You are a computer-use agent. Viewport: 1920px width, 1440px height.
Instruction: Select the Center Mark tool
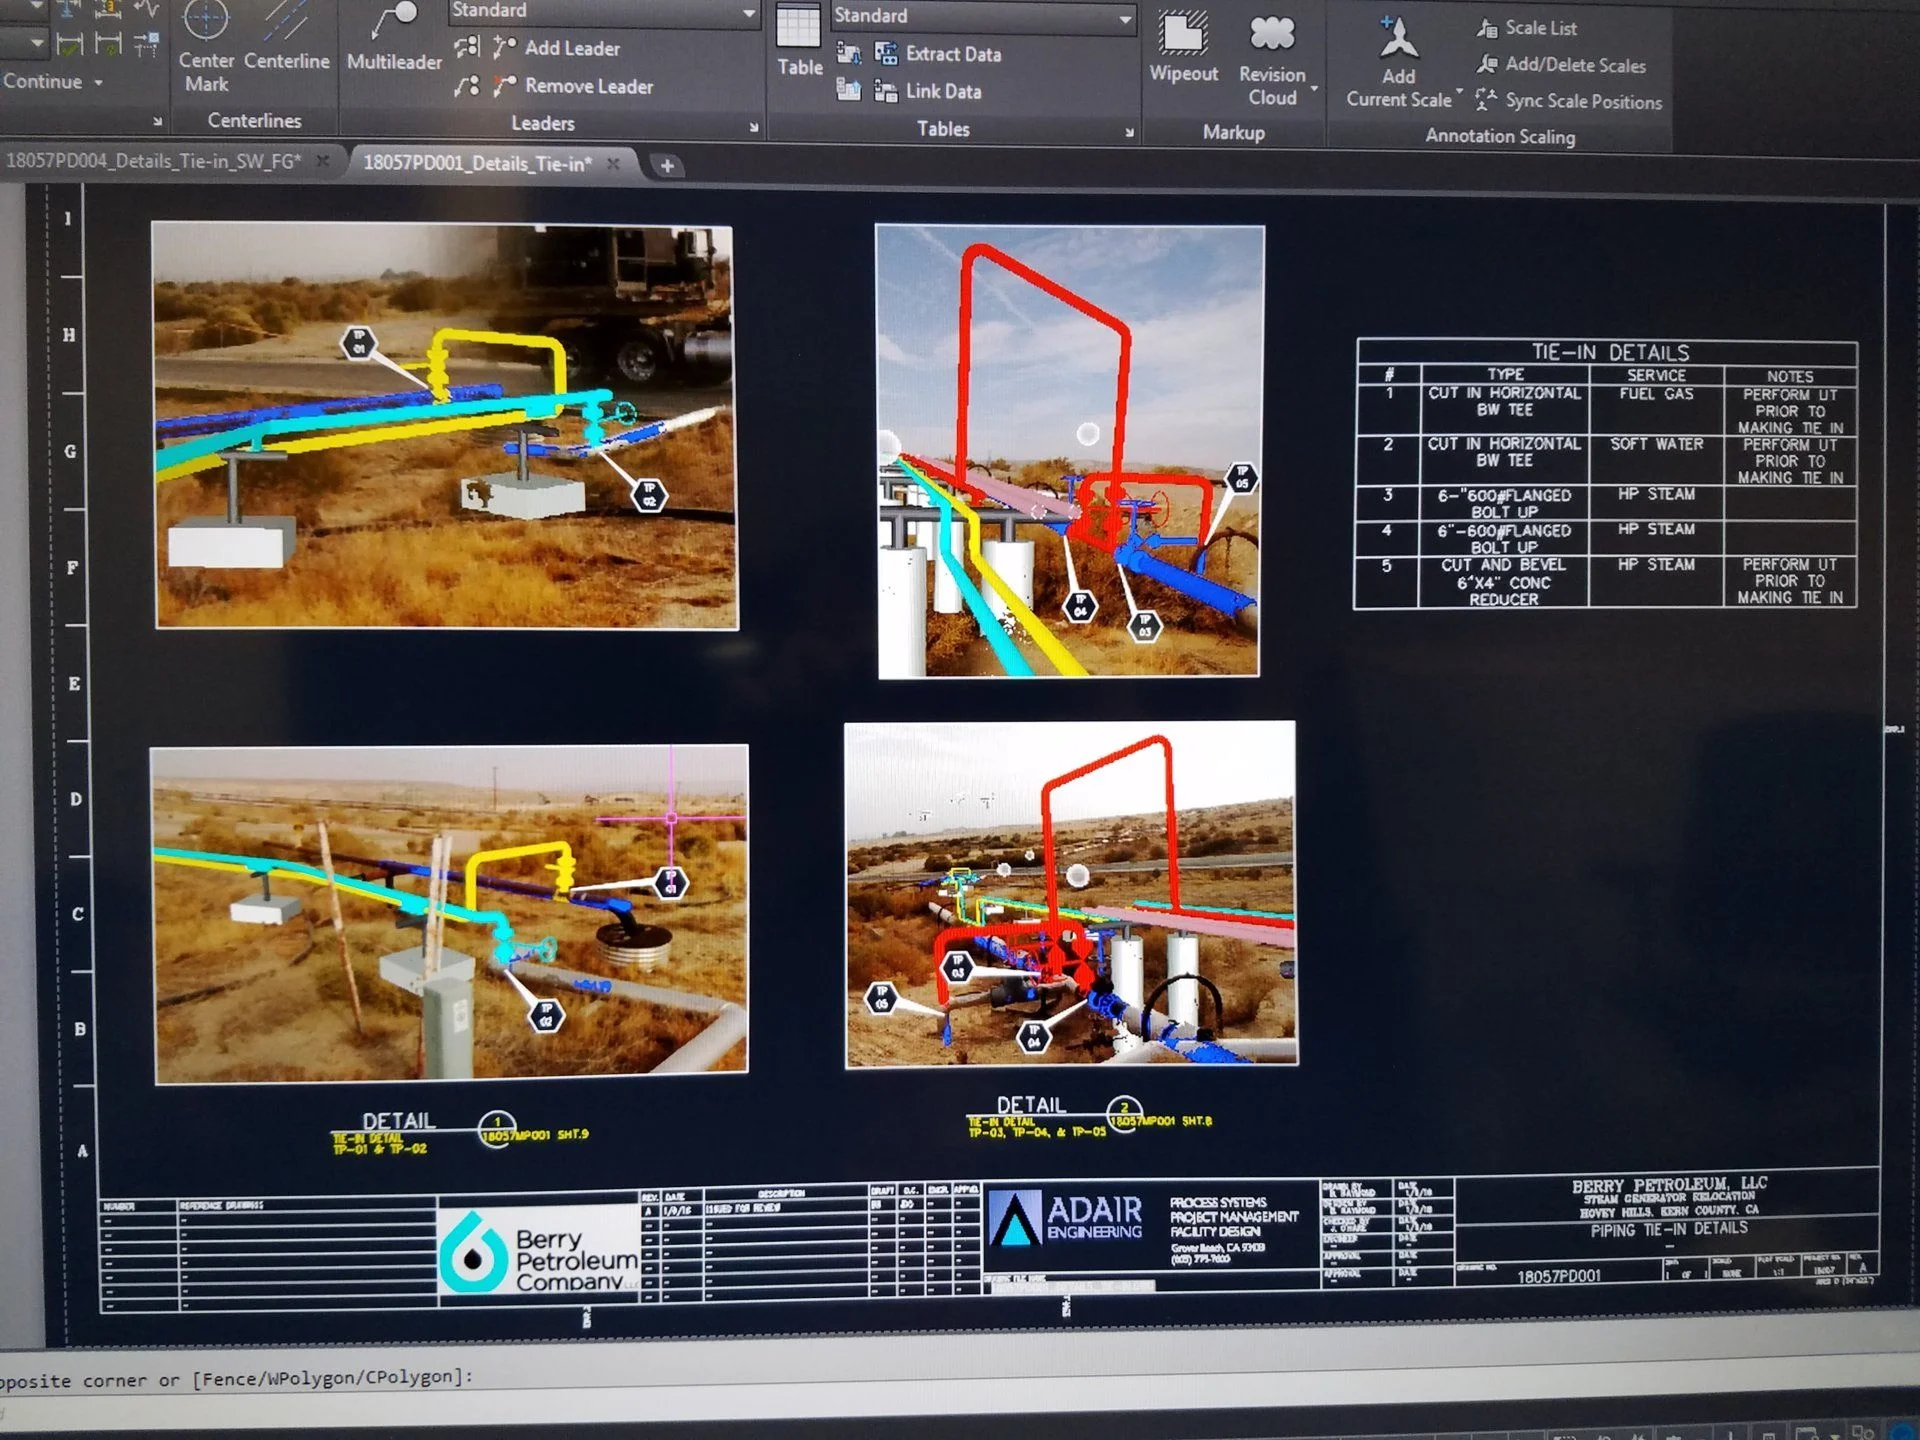click(206, 48)
